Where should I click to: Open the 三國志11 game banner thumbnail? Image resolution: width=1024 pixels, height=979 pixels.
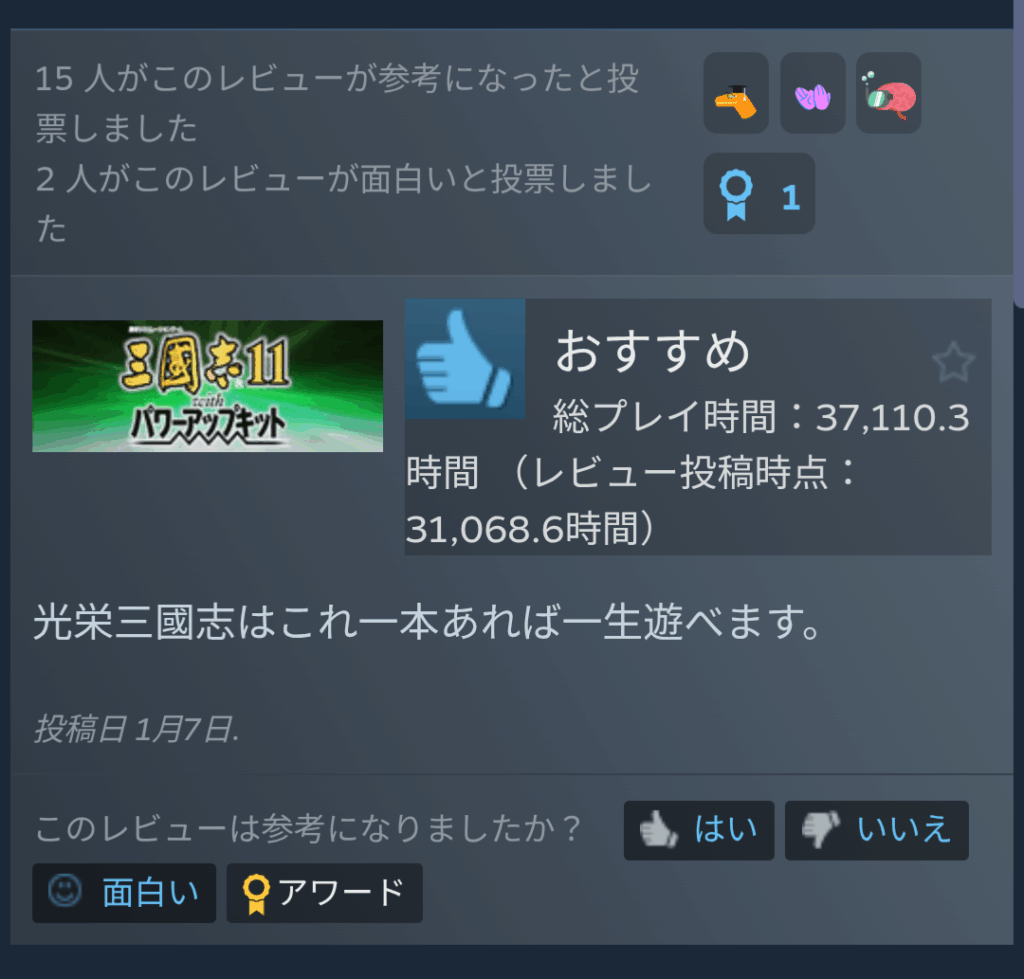pos(208,386)
